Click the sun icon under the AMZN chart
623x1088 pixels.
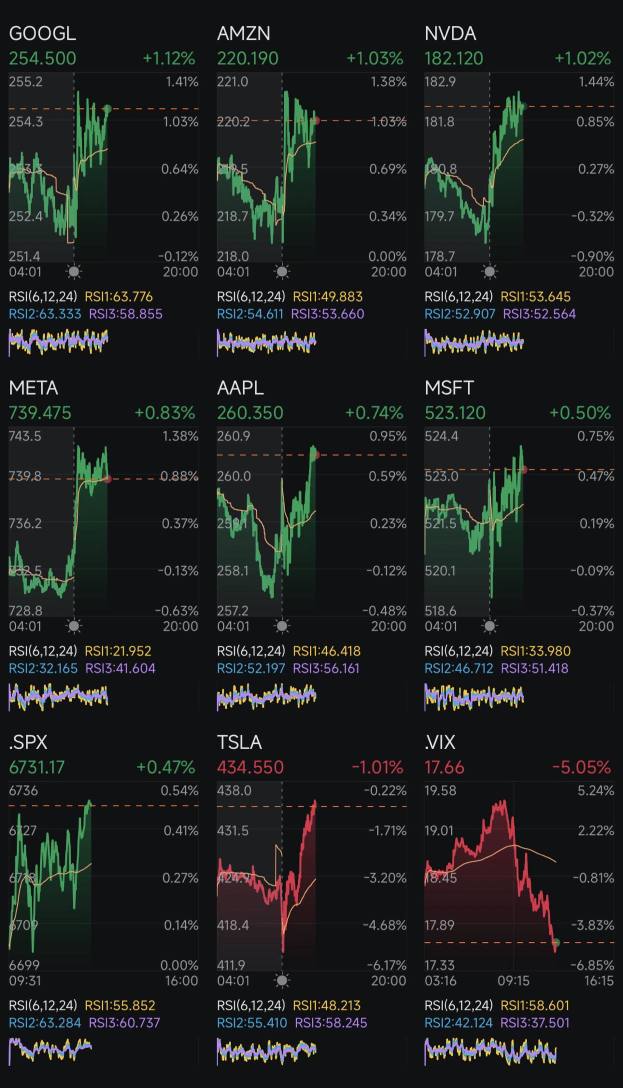[282, 271]
